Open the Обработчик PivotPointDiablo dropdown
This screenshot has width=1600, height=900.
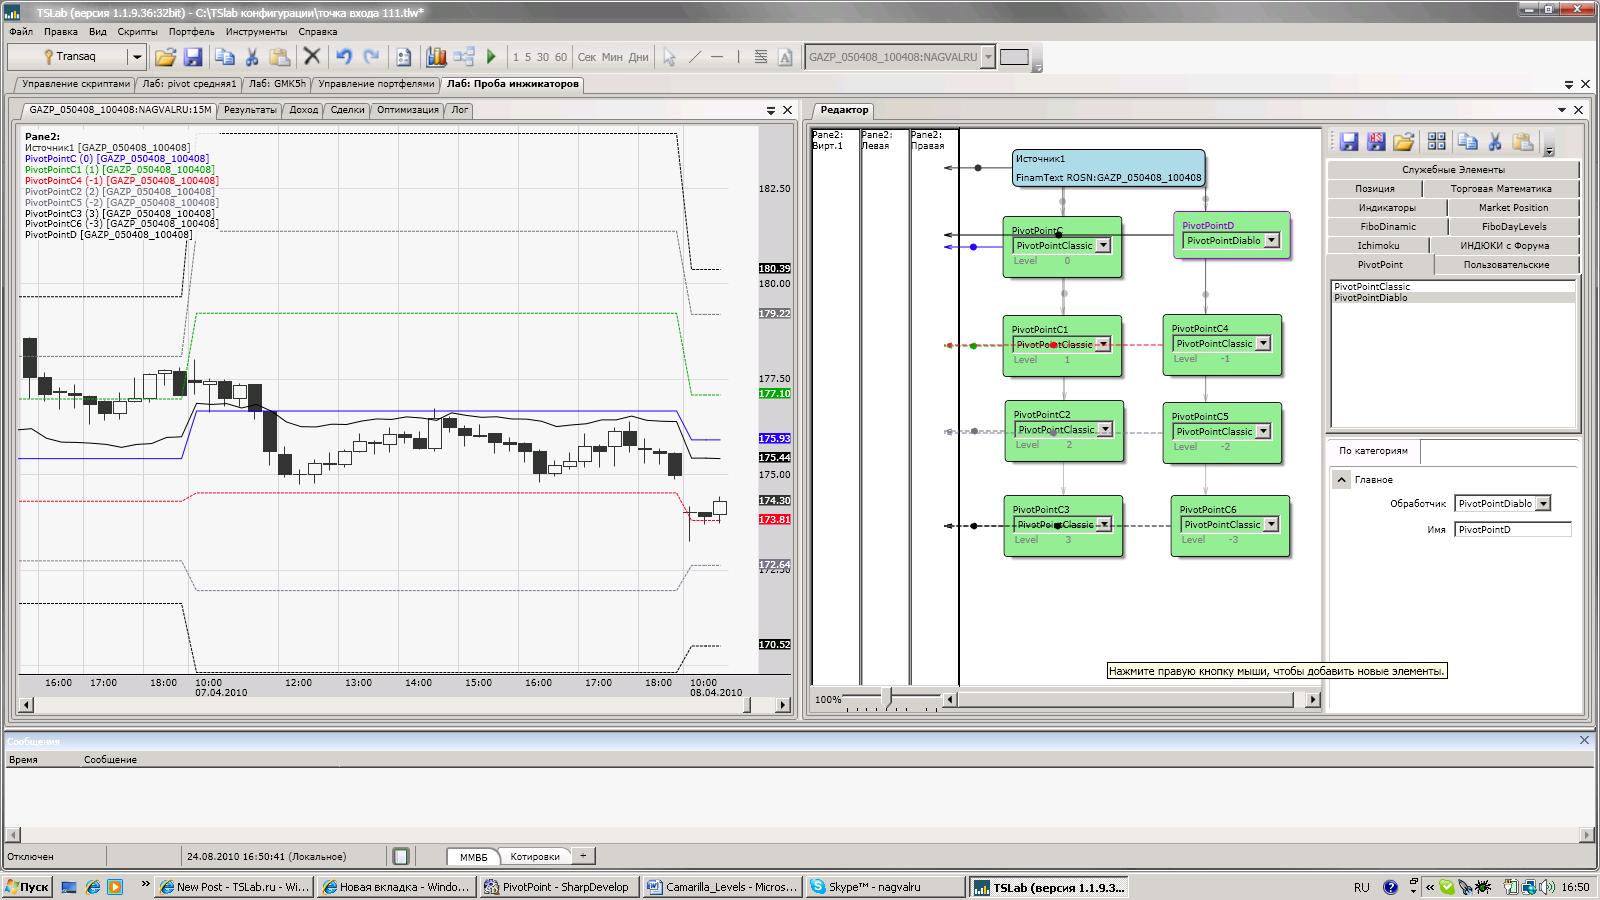[x=1543, y=504]
